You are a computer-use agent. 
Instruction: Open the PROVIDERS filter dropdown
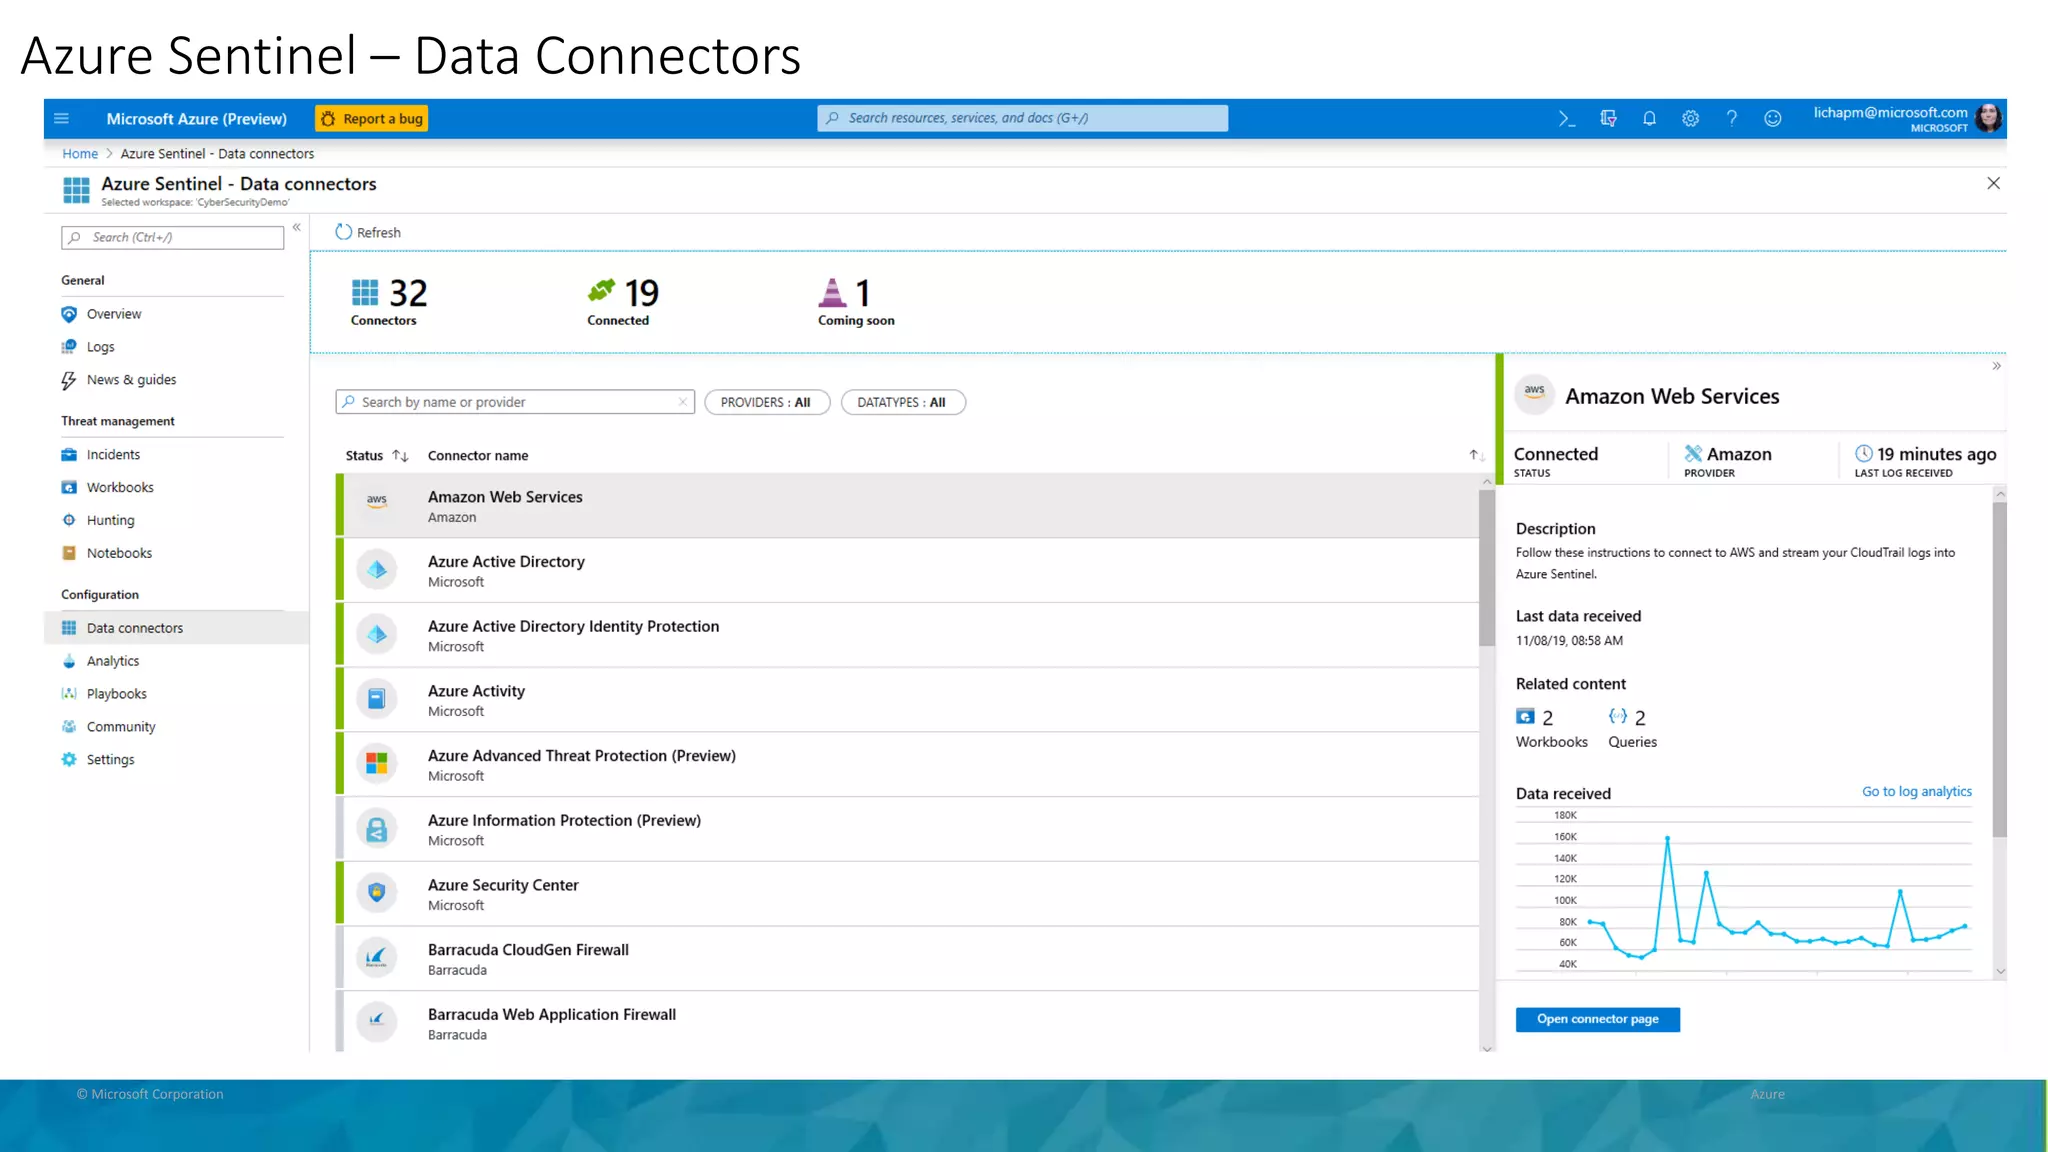pyautogui.click(x=766, y=402)
